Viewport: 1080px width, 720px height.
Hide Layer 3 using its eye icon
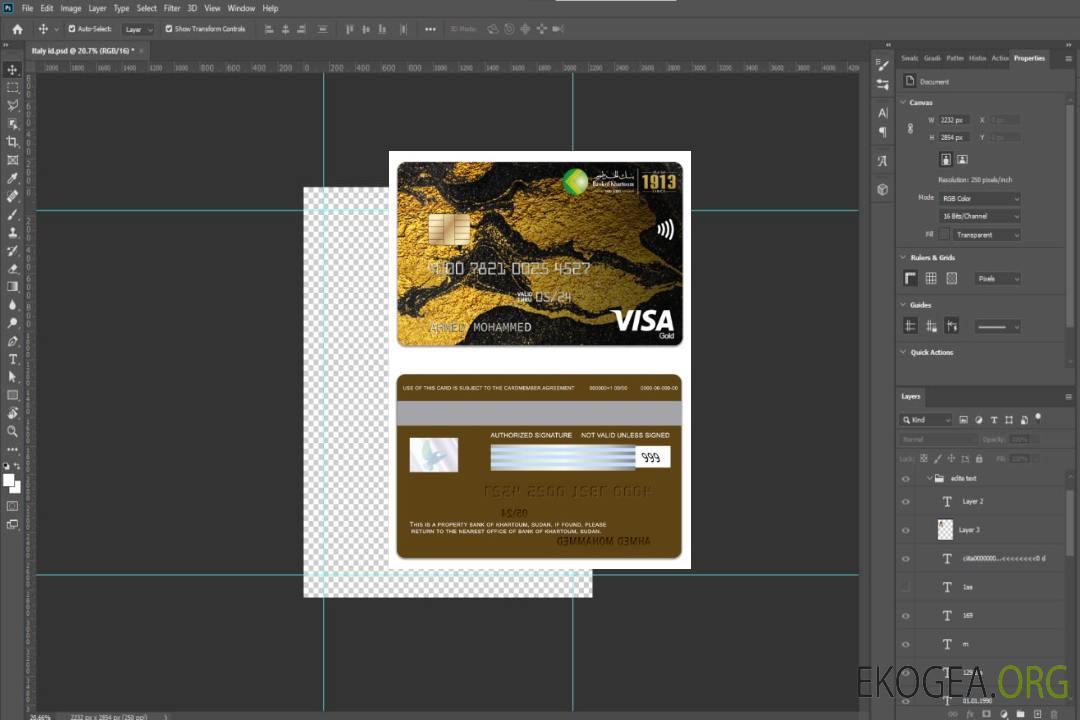point(906,530)
